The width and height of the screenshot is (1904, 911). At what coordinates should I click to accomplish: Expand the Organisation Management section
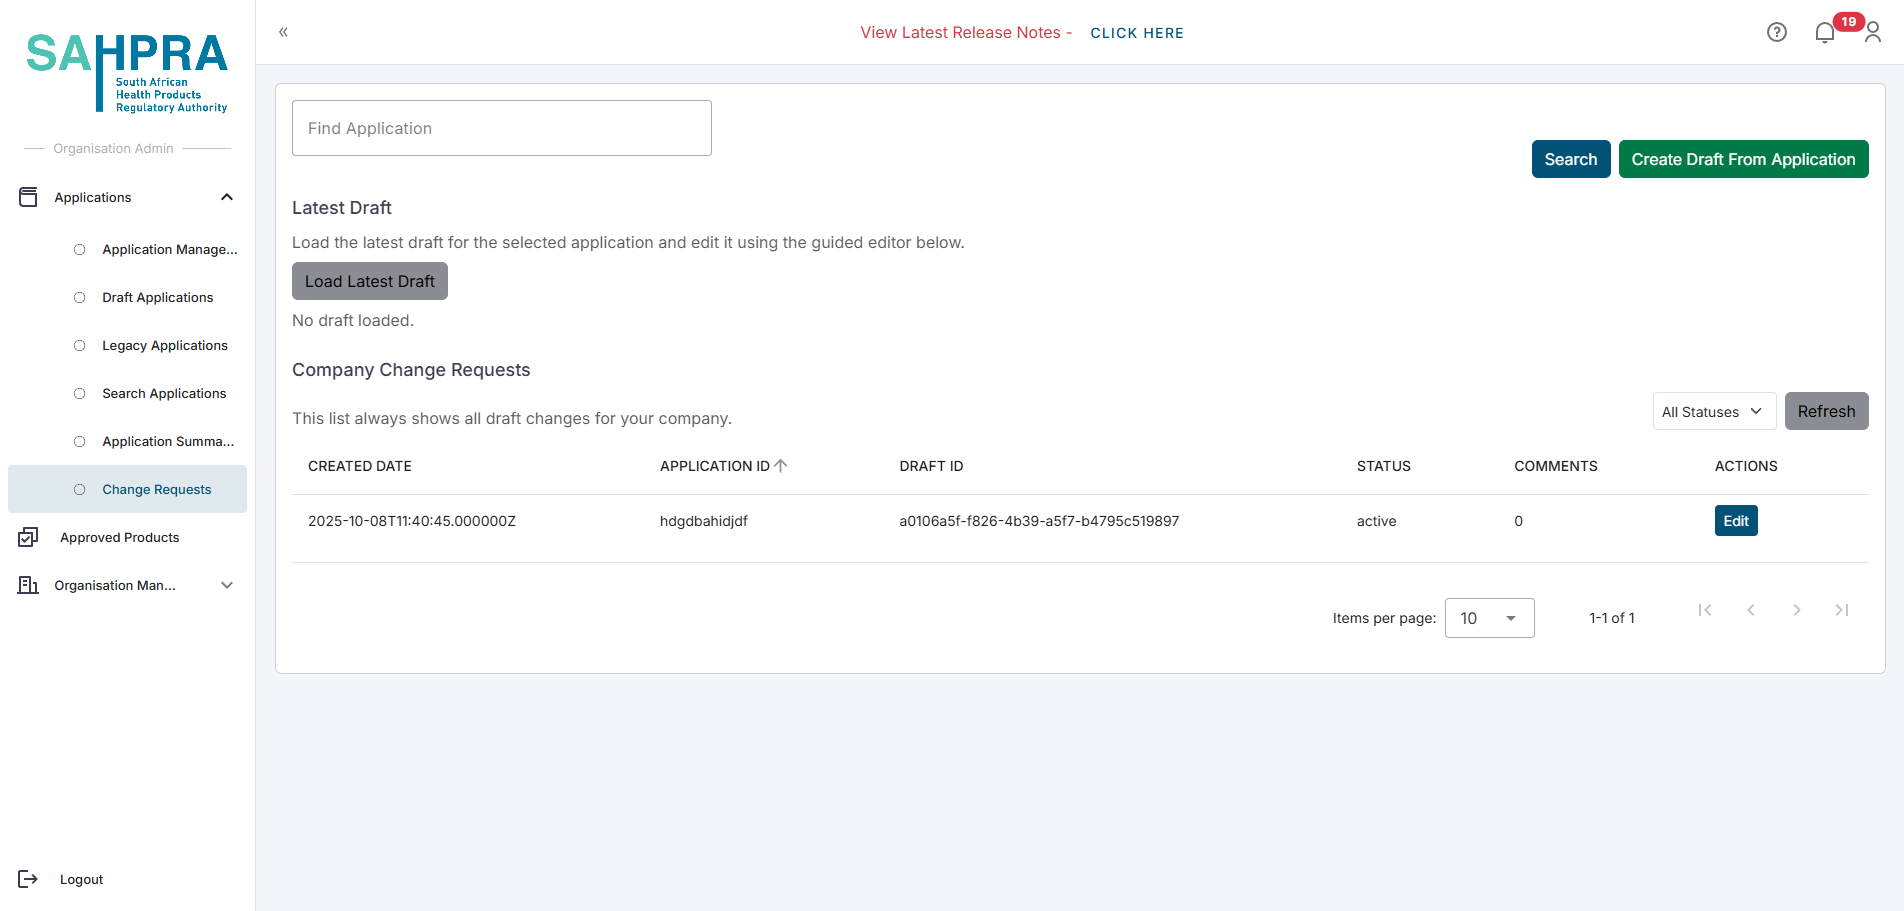pos(227,585)
